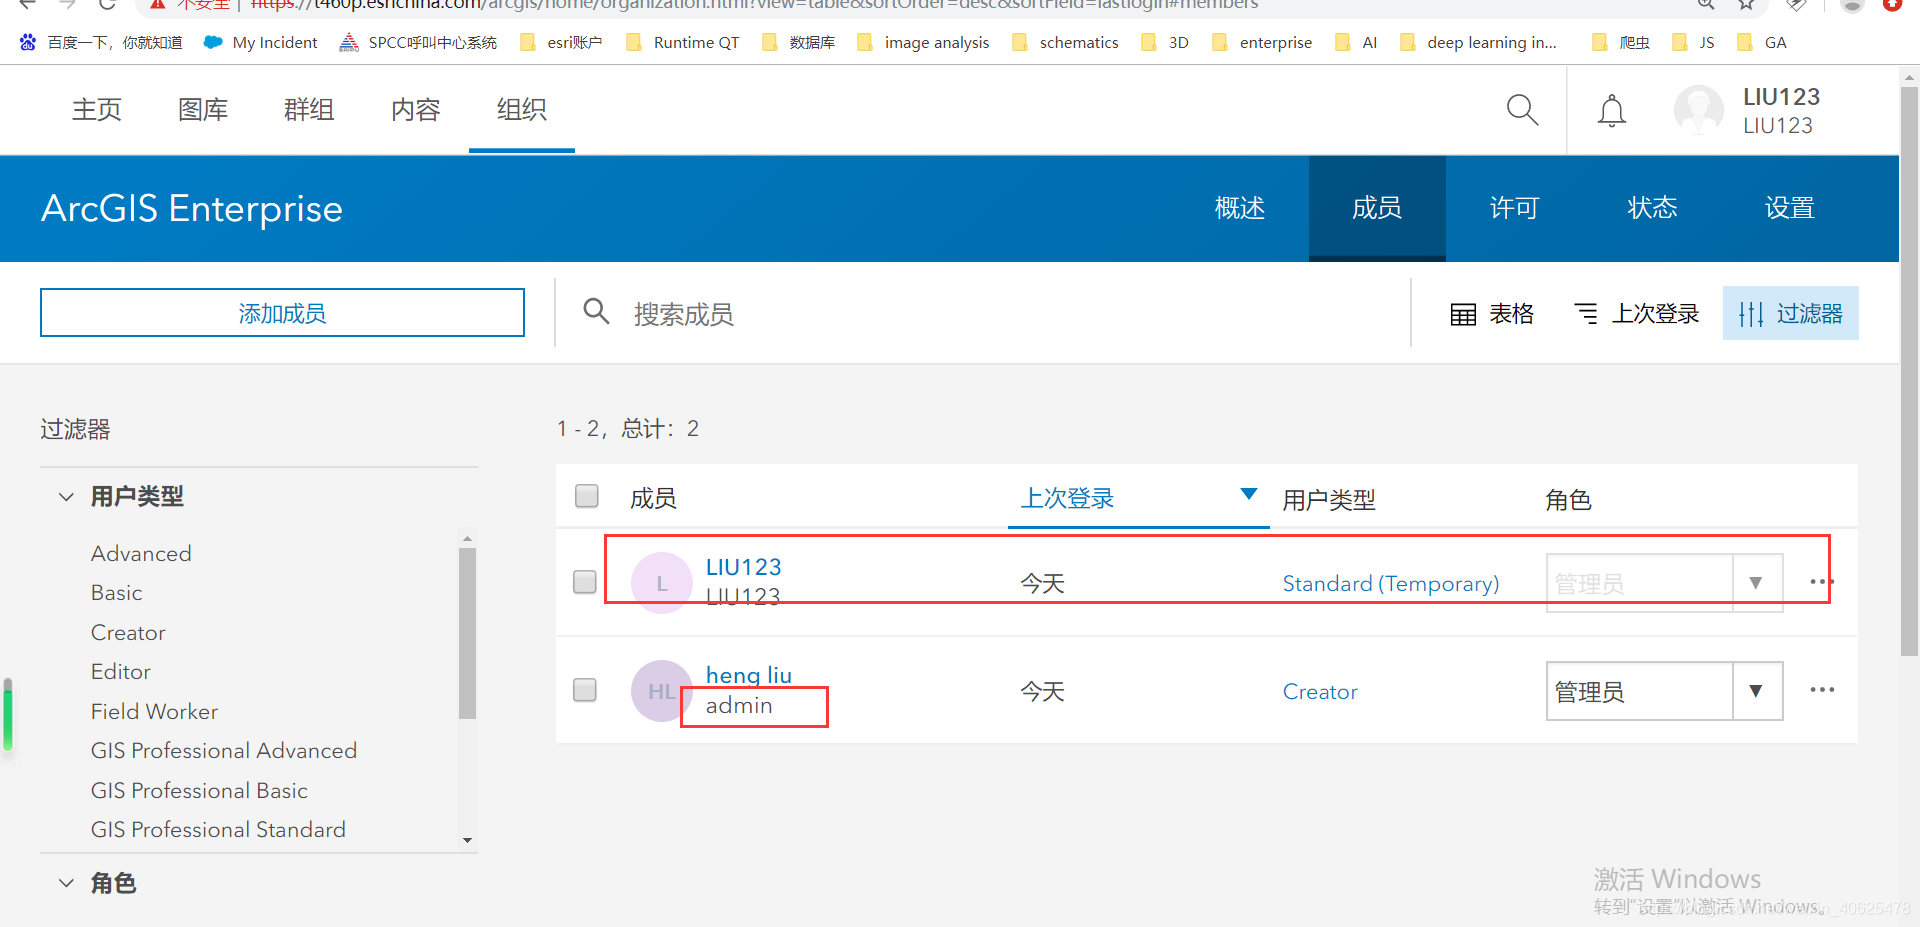Toggle the select-all members checkbox
This screenshot has height=927, width=1920.
tap(587, 496)
